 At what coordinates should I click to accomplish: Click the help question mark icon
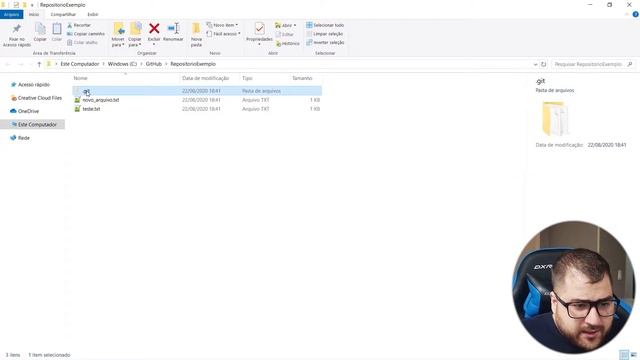[x=635, y=14]
